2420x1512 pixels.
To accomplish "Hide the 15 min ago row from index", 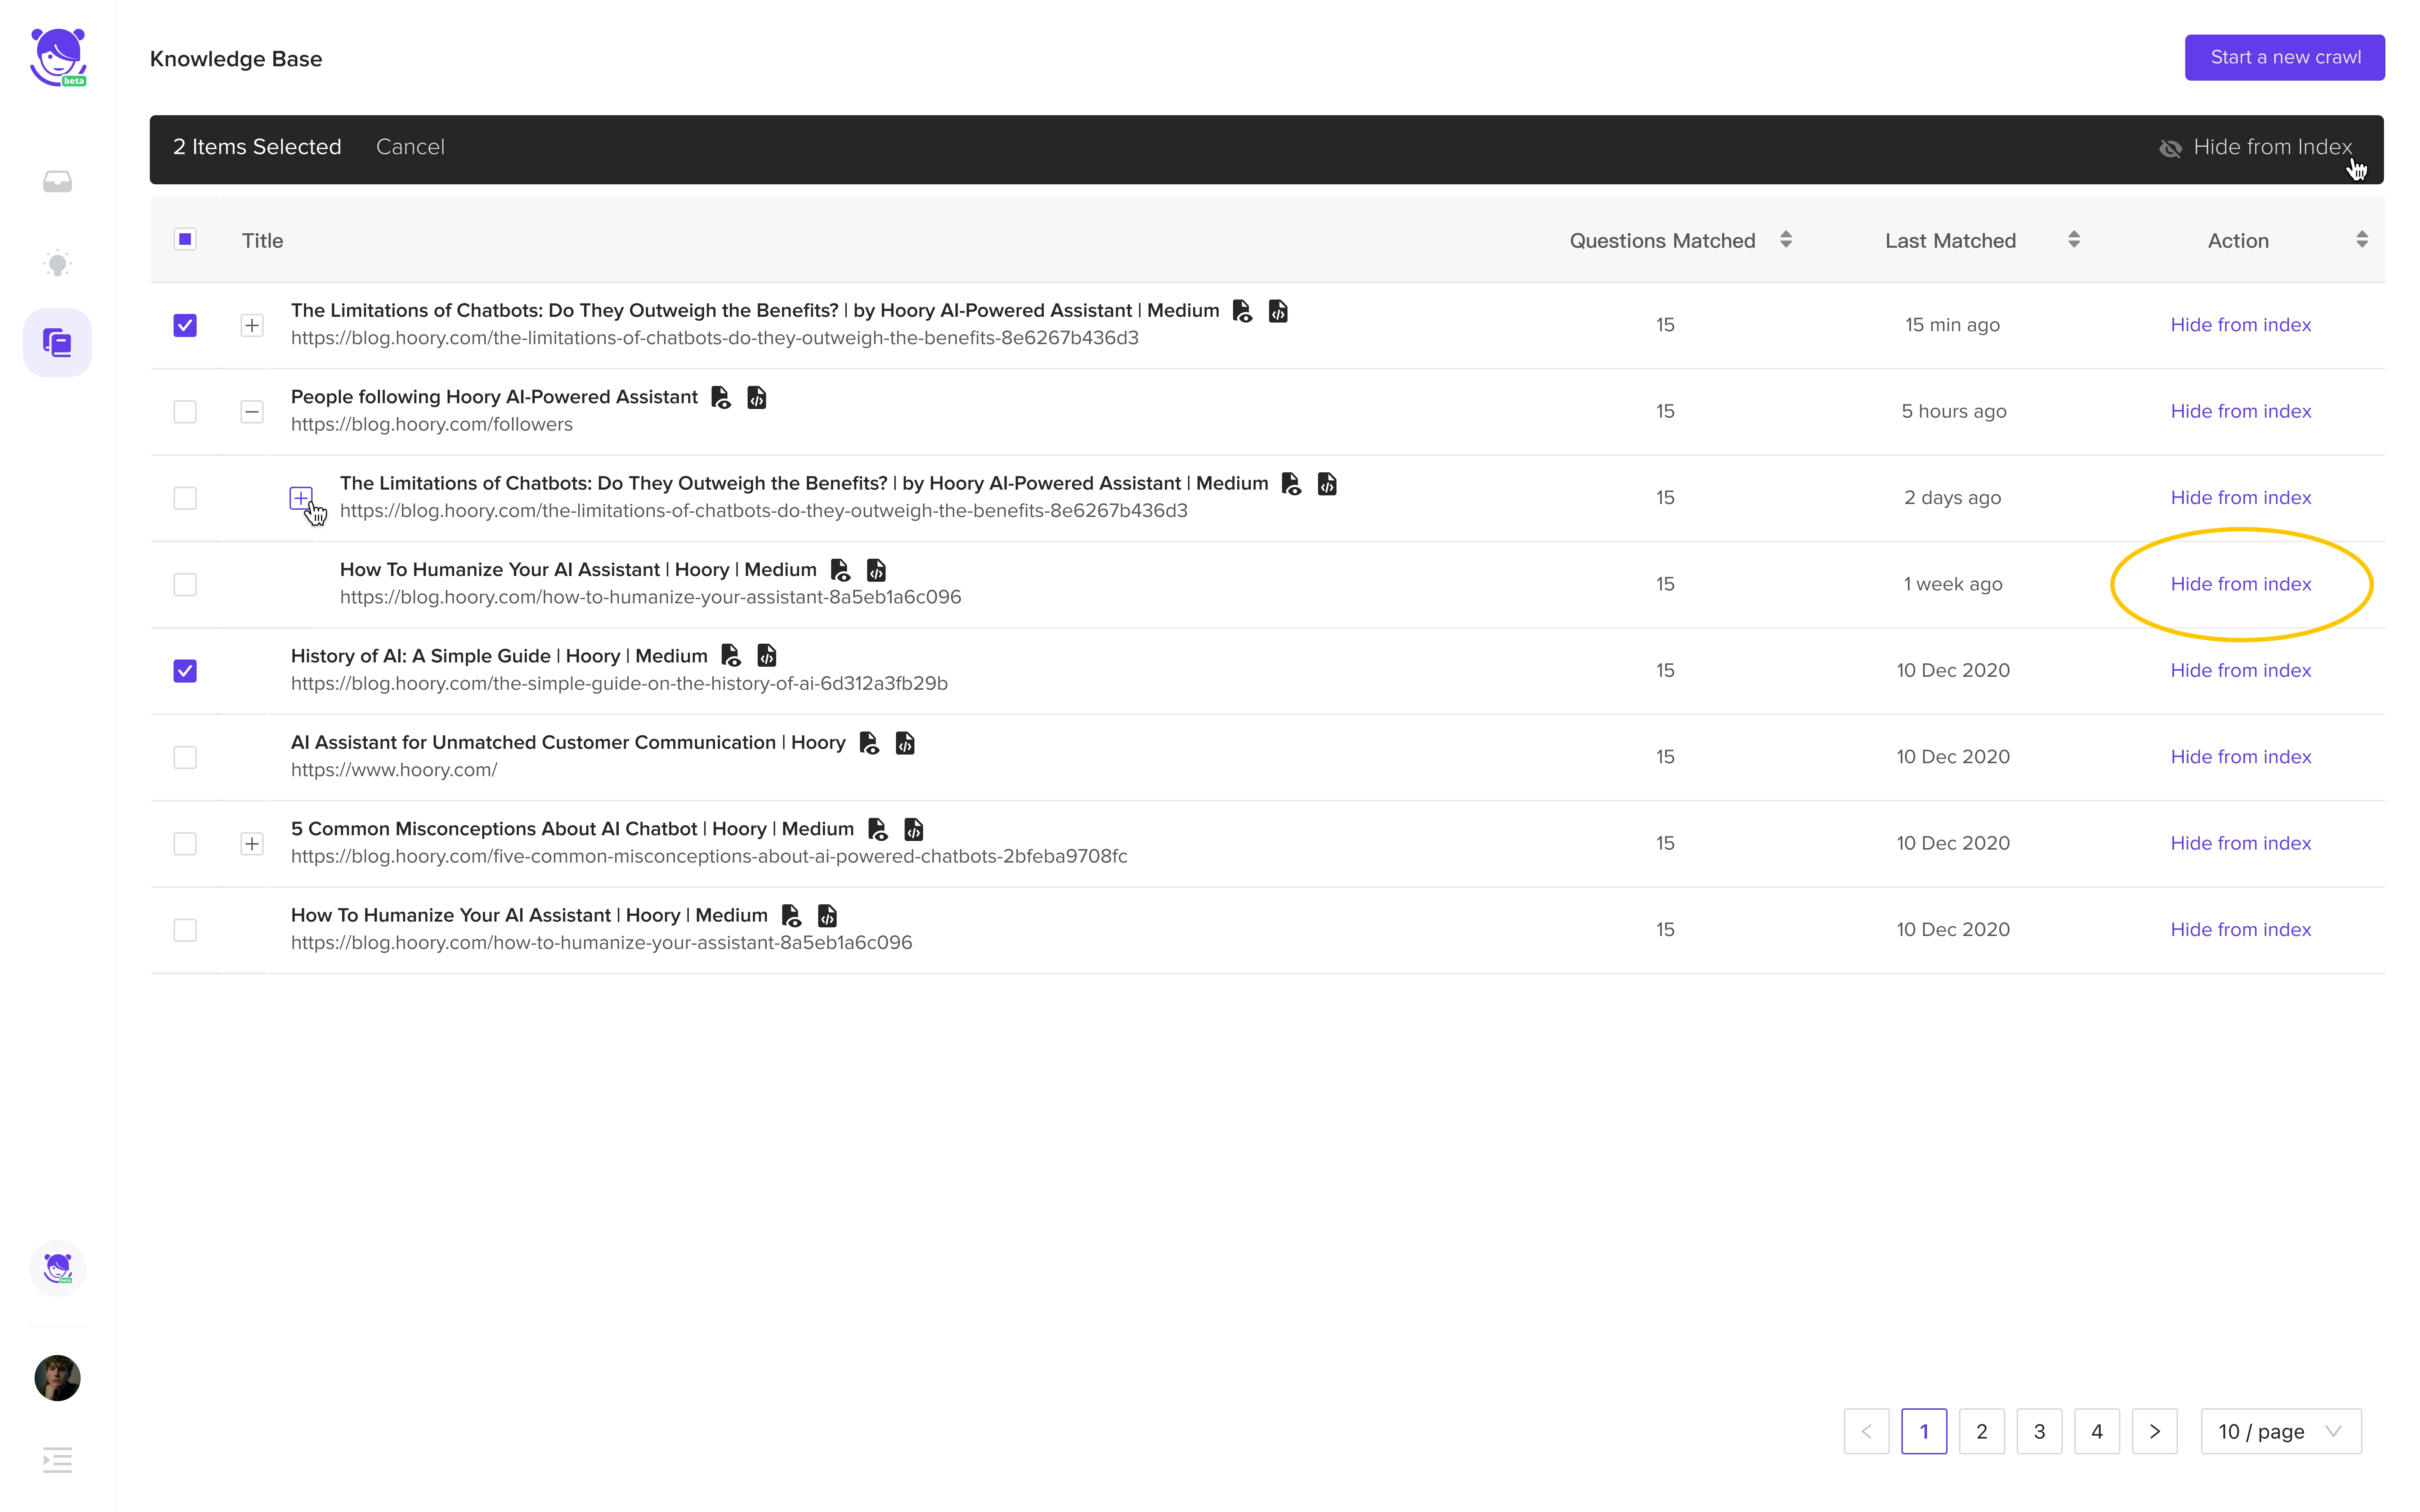I will pos(2241,325).
